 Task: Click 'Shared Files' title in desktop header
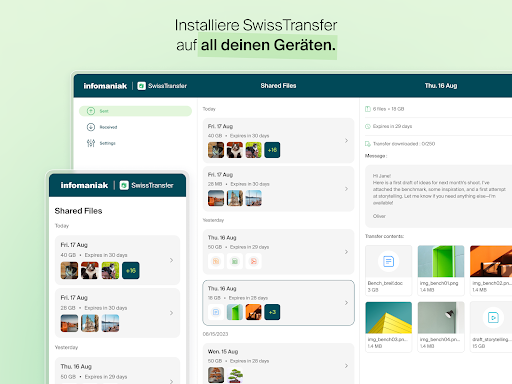pos(278,86)
